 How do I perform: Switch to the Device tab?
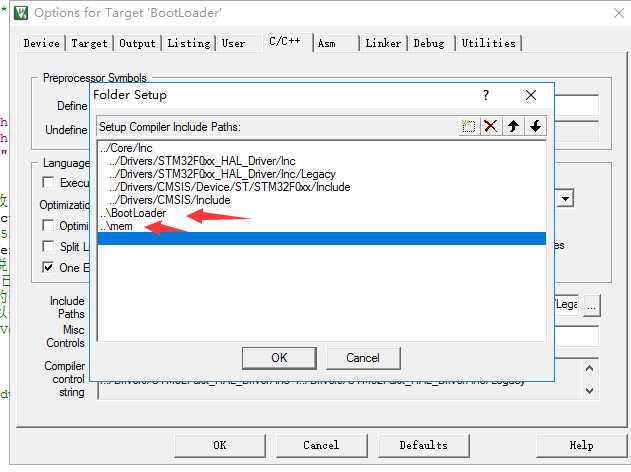[41, 43]
